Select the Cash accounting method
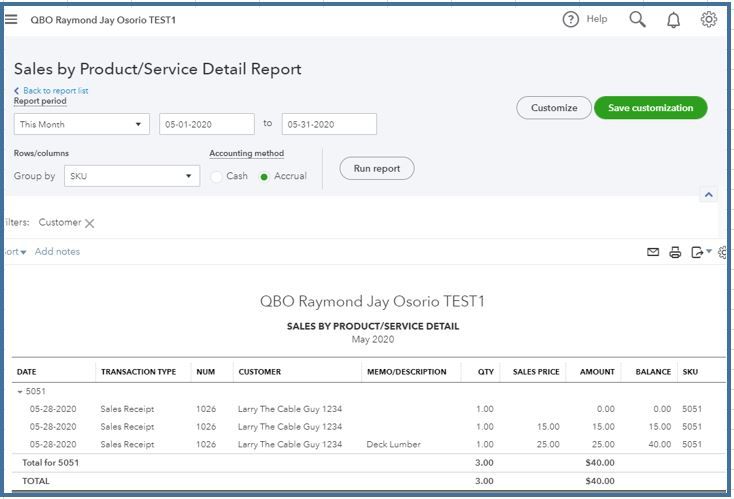734x499 pixels. pyautogui.click(x=218, y=177)
